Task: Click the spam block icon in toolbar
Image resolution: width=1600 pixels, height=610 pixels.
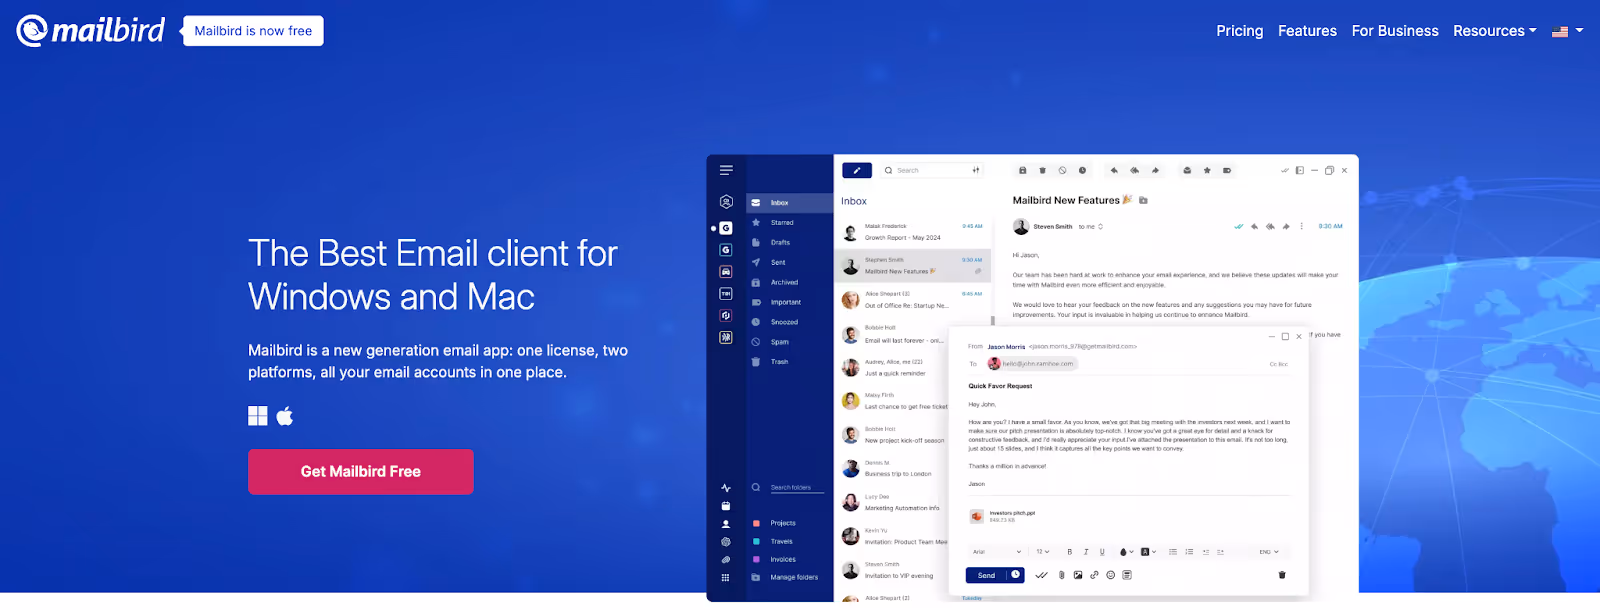Action: (x=1062, y=170)
